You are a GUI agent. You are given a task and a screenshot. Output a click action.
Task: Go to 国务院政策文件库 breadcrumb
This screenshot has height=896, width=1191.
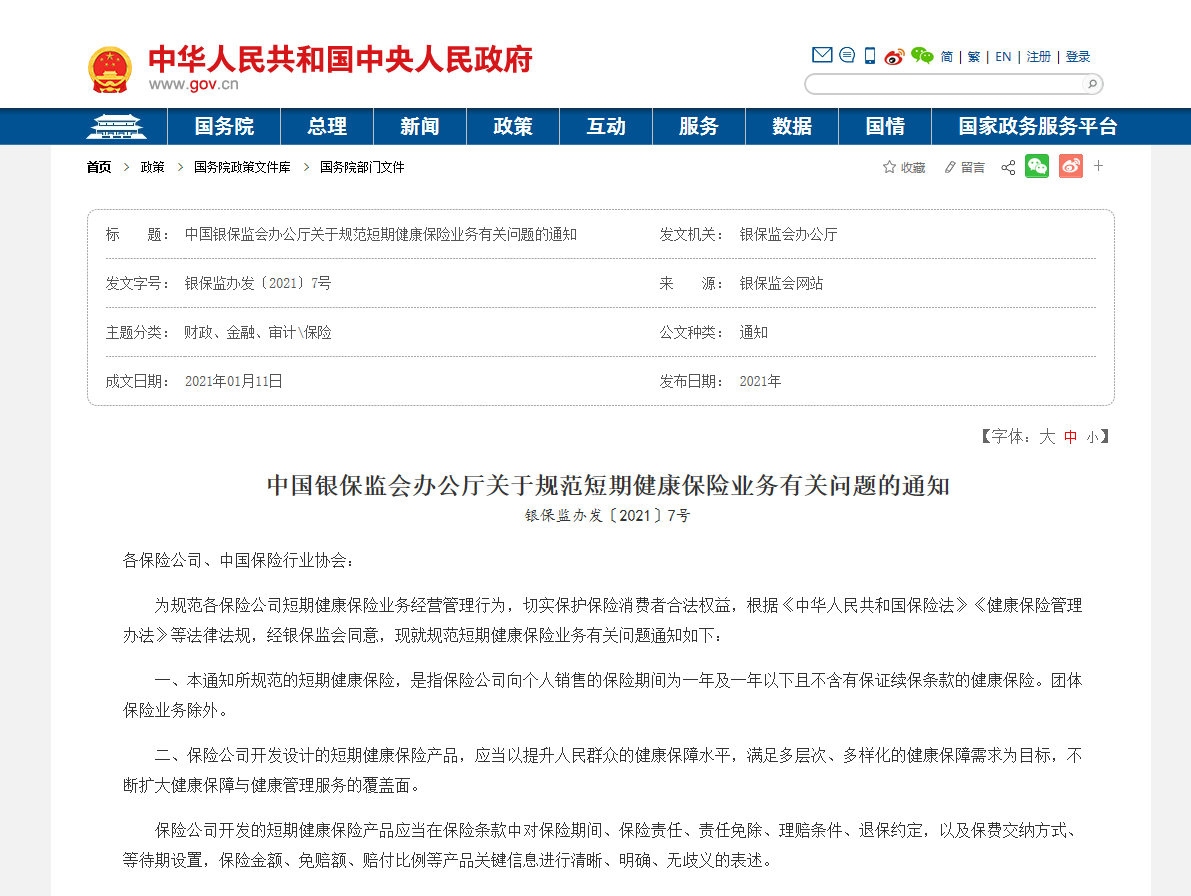click(242, 168)
